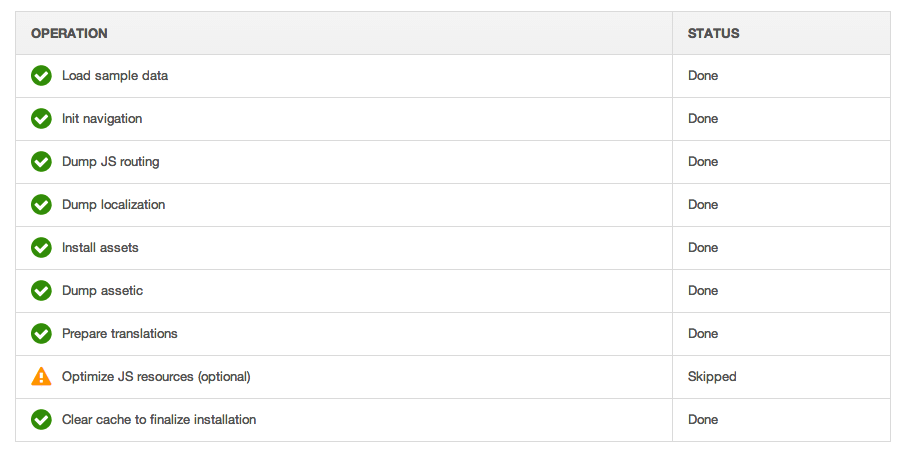The image size is (907, 471).
Task: Click the STATUS column header
Action: point(713,34)
